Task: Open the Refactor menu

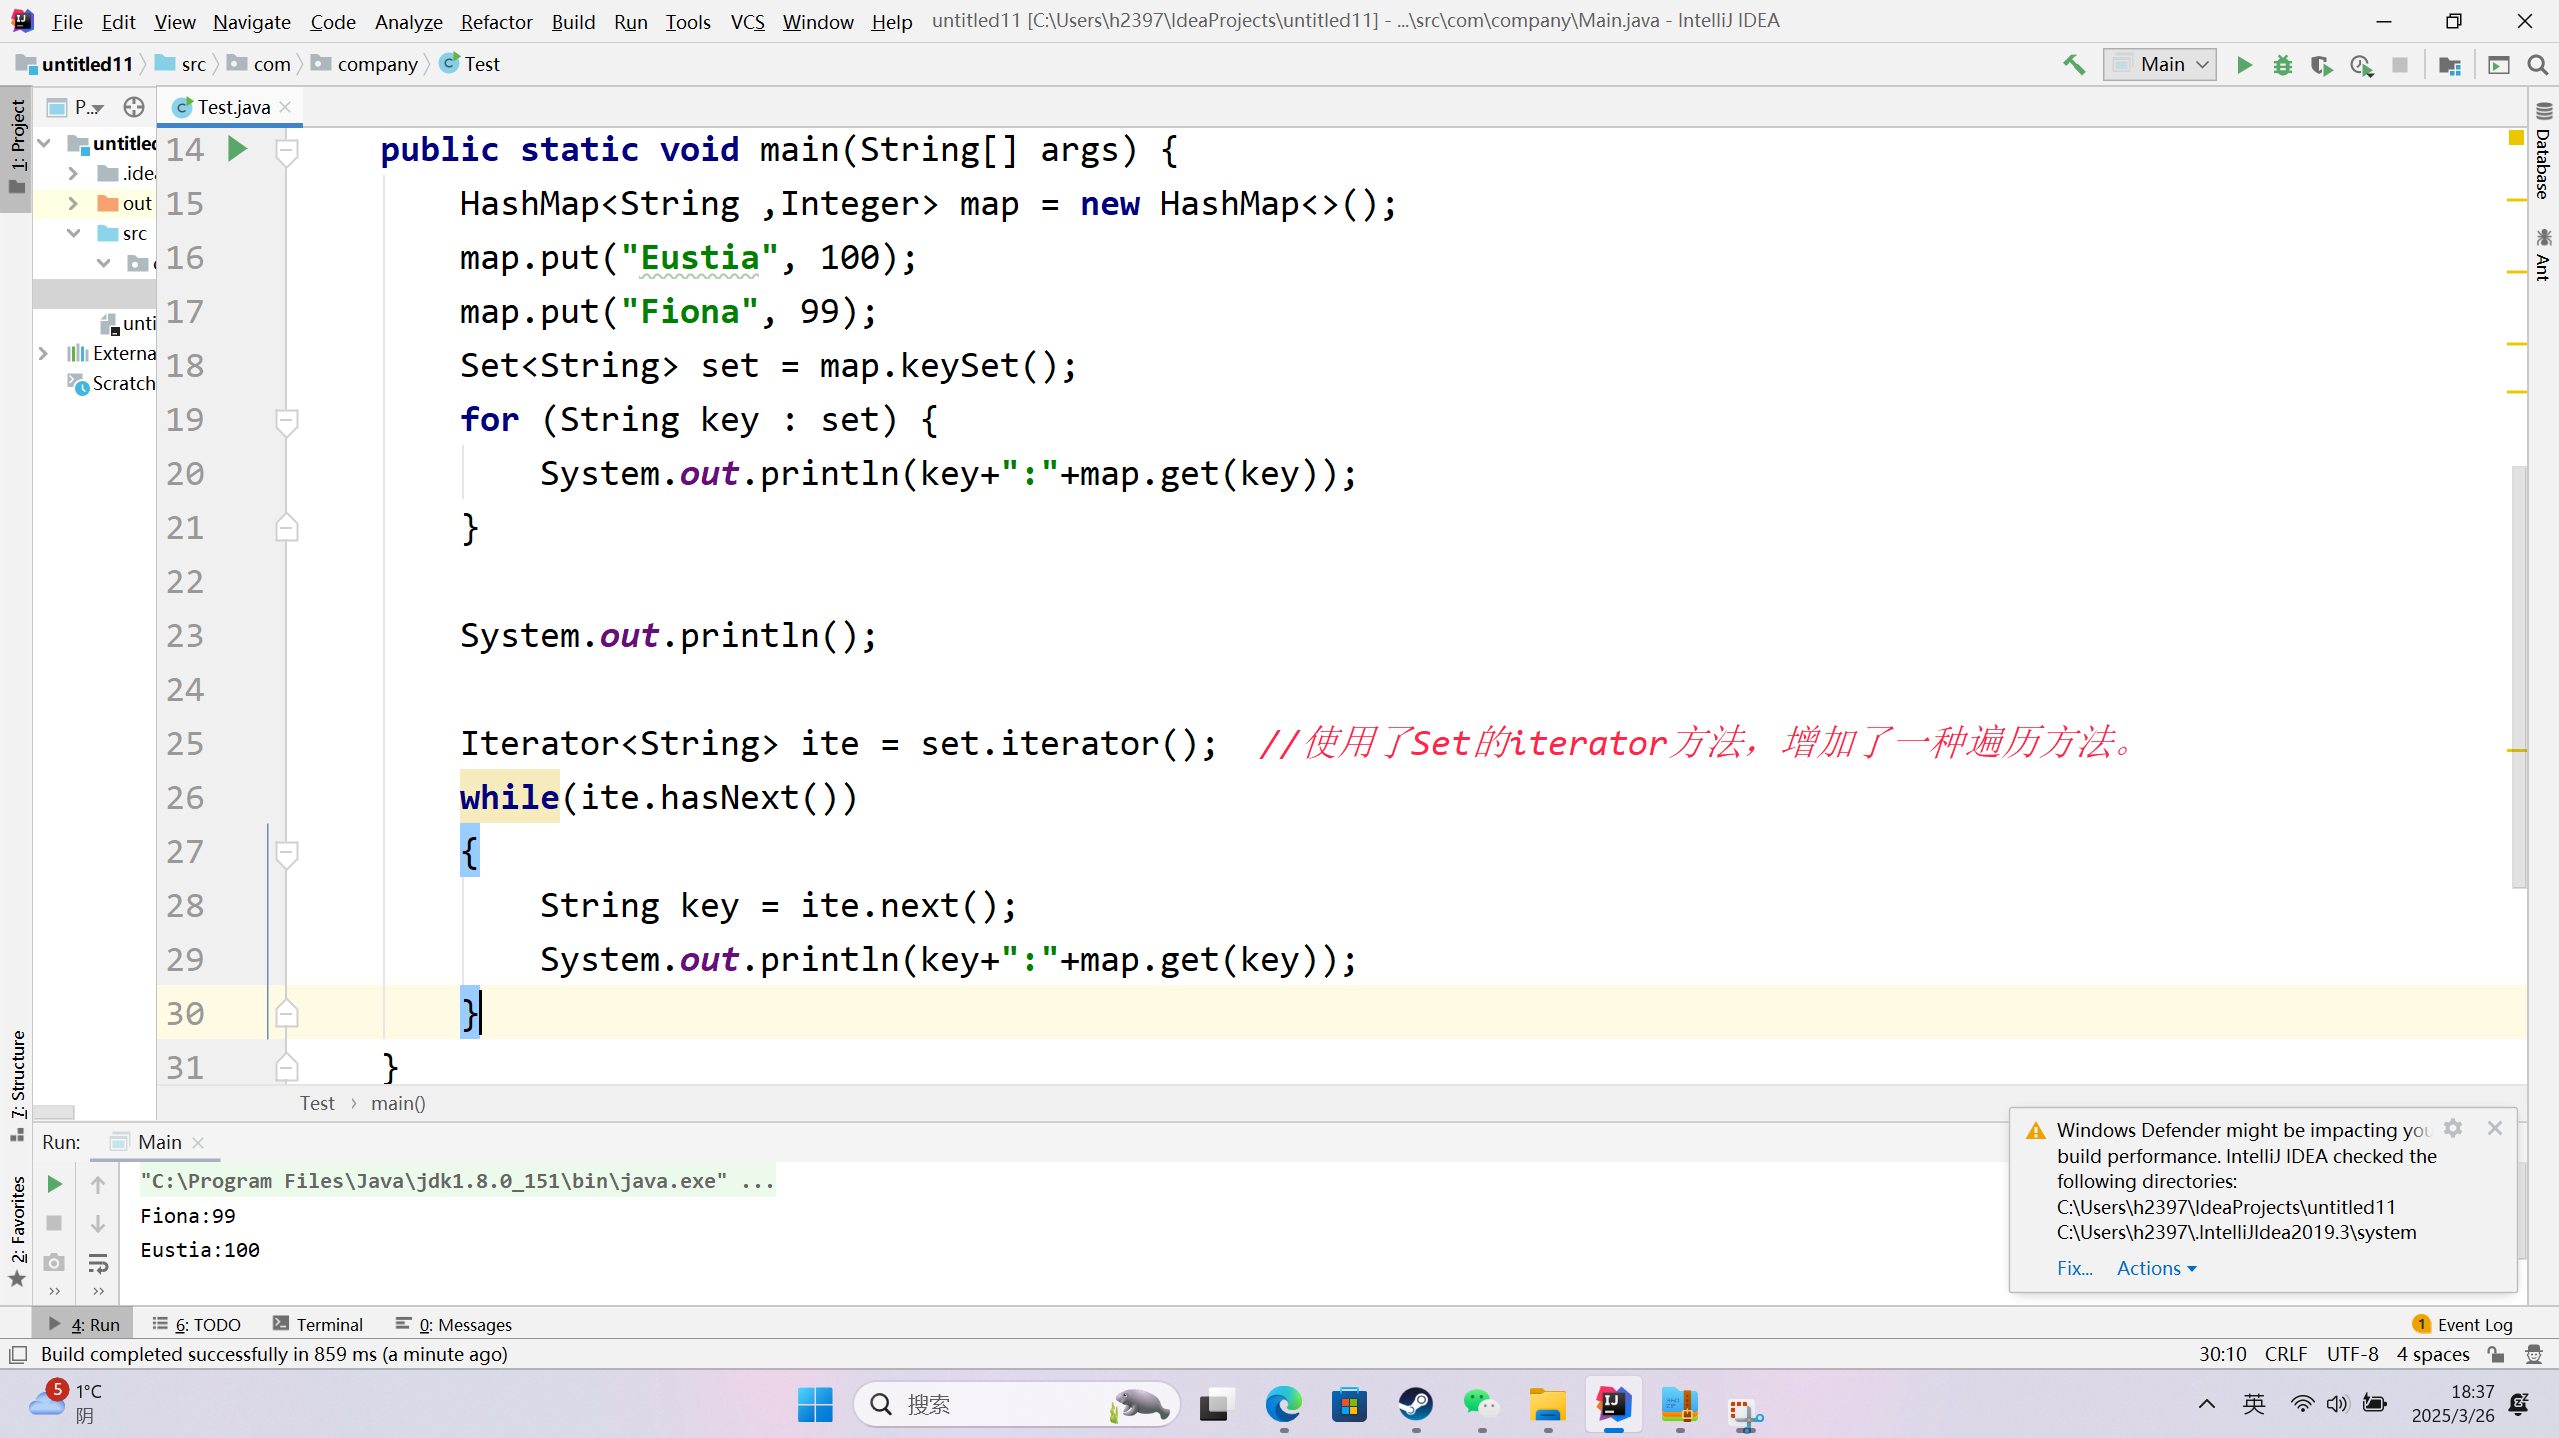Action: [496, 21]
